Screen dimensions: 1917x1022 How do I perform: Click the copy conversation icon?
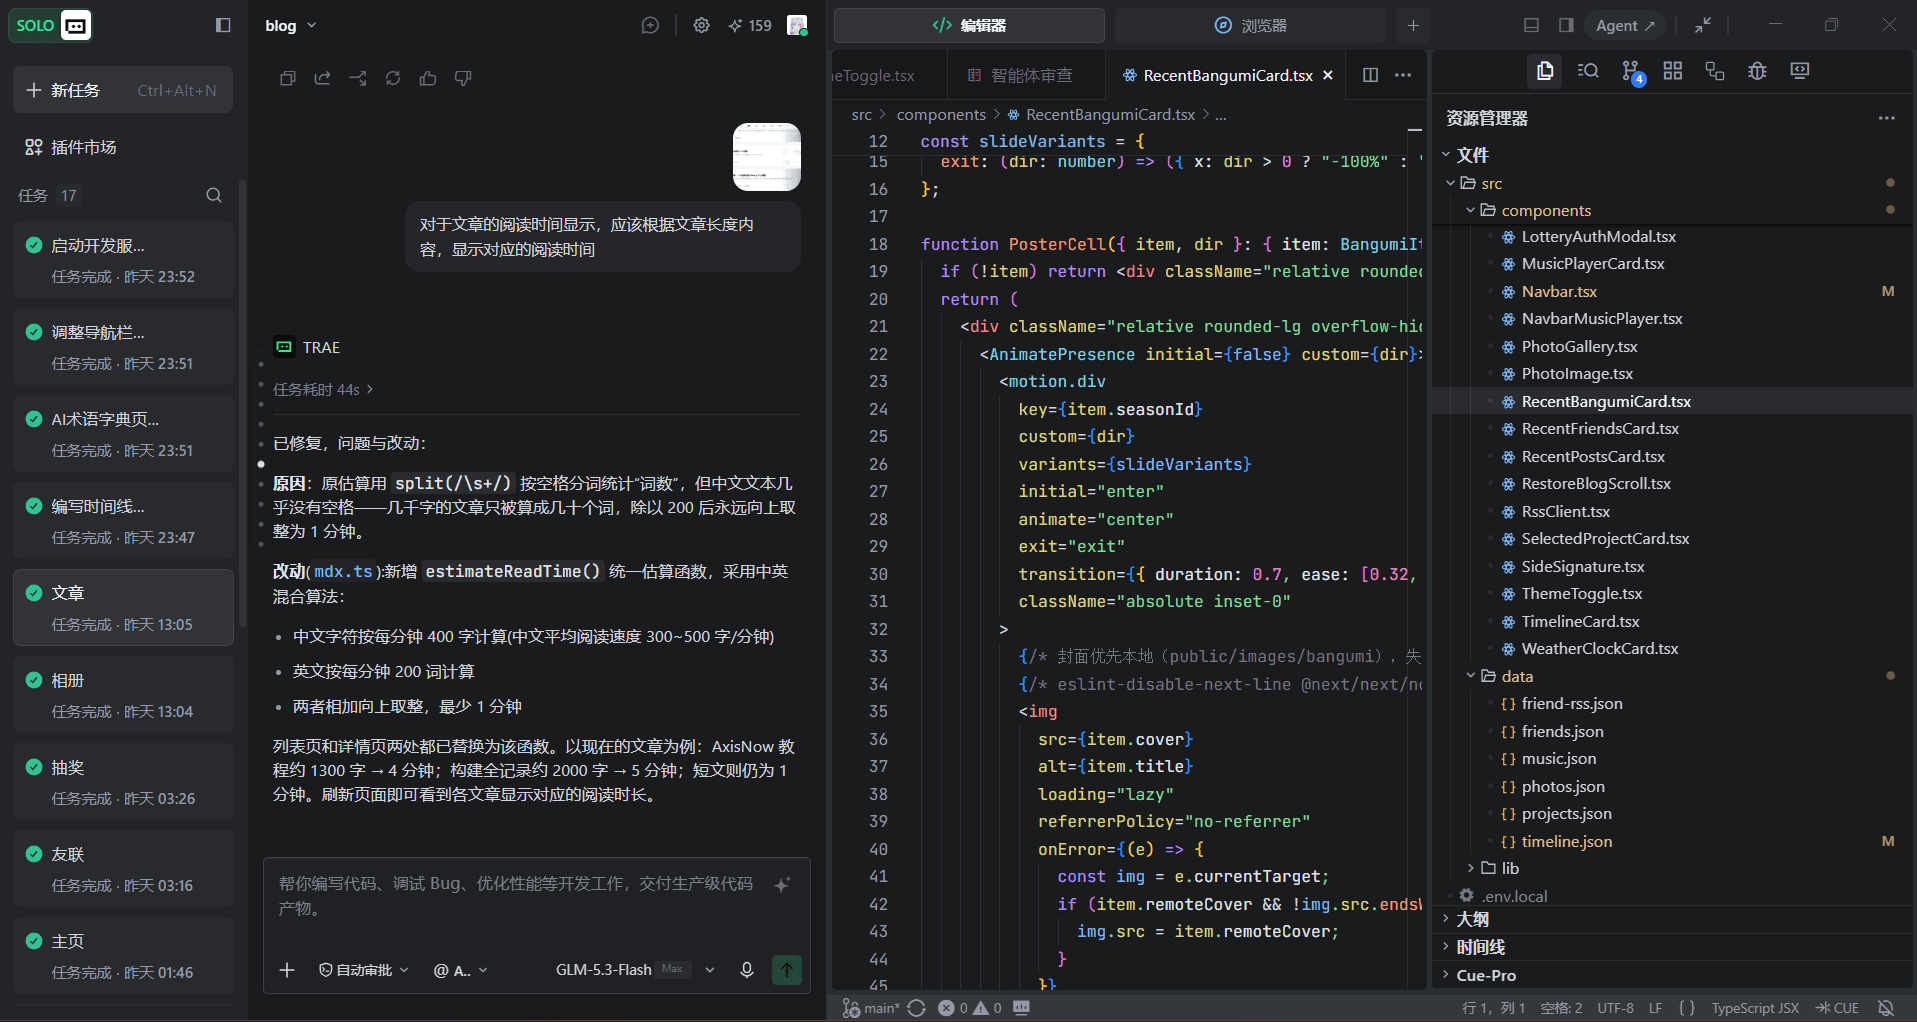tap(288, 78)
